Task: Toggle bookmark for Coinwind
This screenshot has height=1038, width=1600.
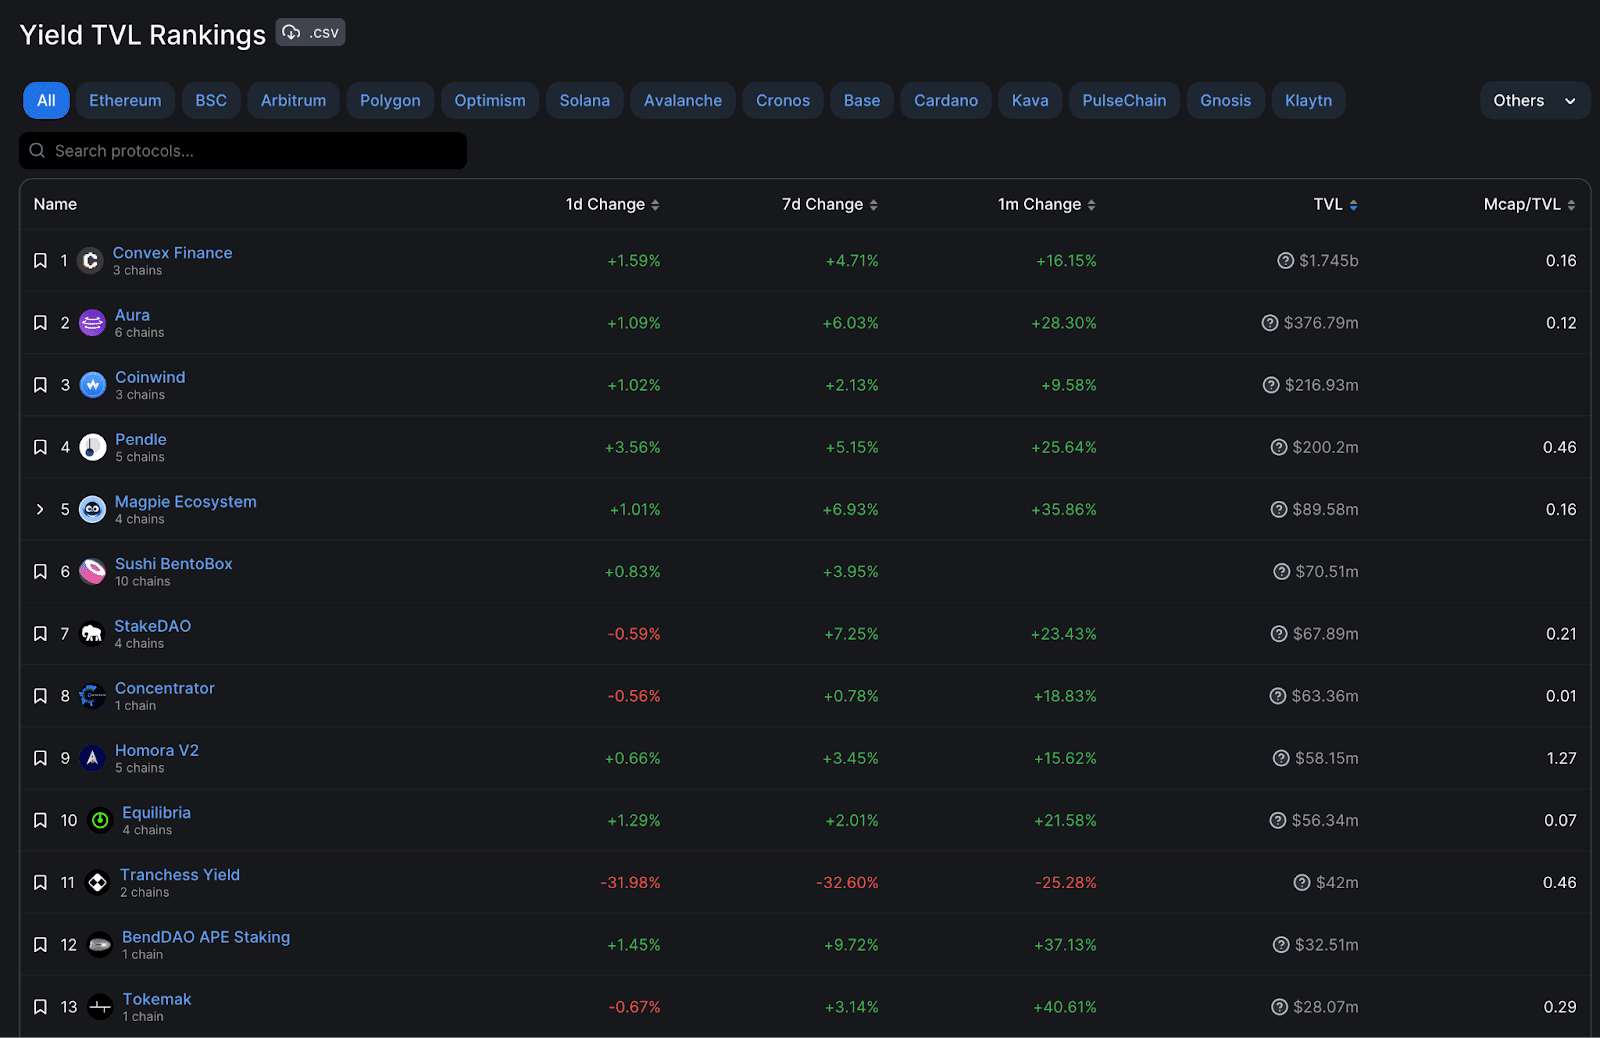Action: (x=40, y=385)
